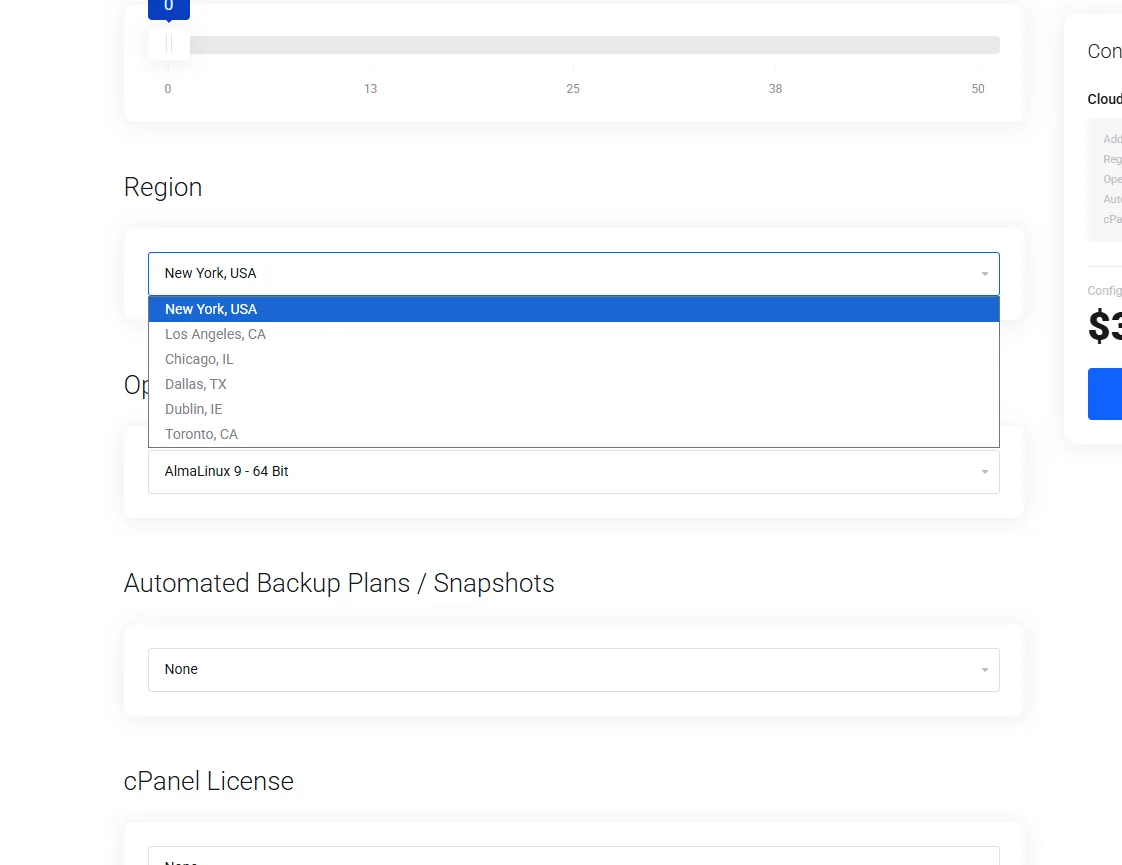Click the slider tick label 13
This screenshot has width=1122, height=865.
coord(370,89)
